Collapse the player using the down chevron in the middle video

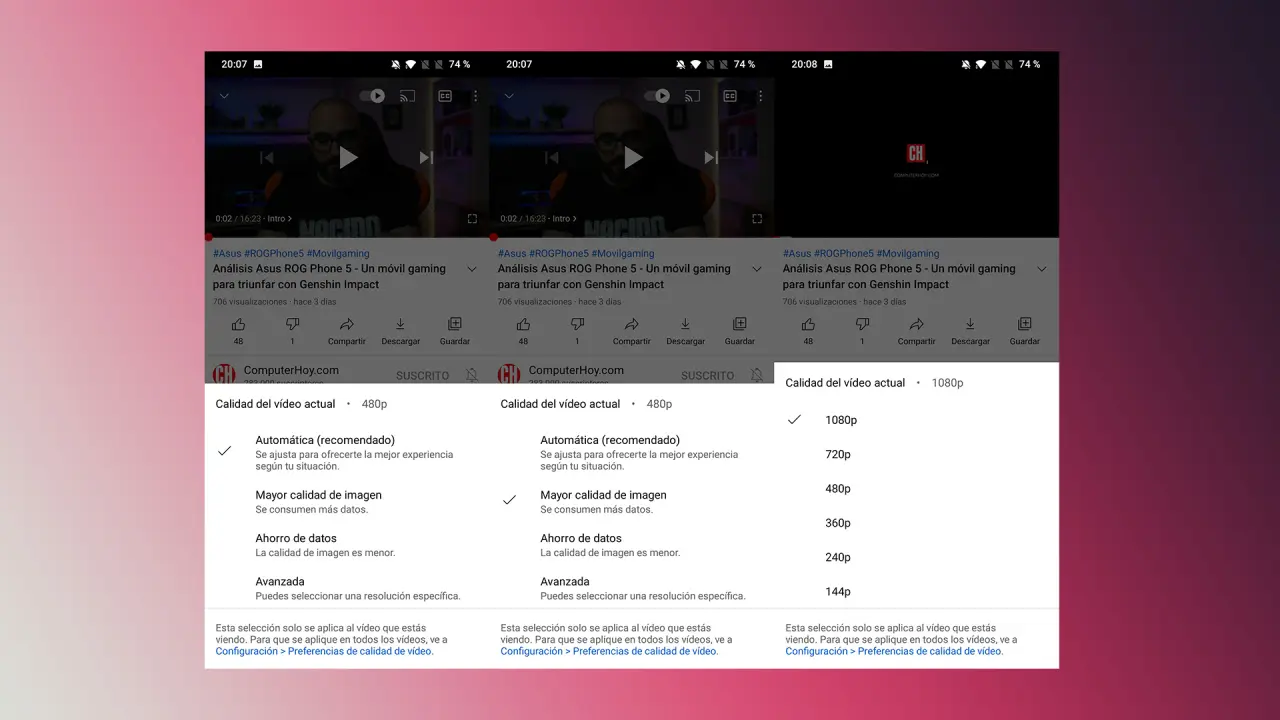point(509,96)
